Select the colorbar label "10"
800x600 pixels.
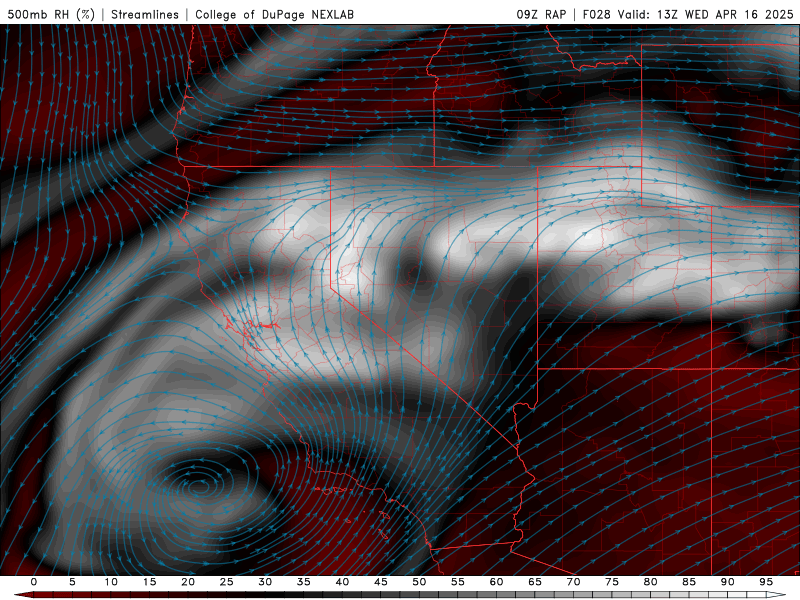tap(111, 582)
